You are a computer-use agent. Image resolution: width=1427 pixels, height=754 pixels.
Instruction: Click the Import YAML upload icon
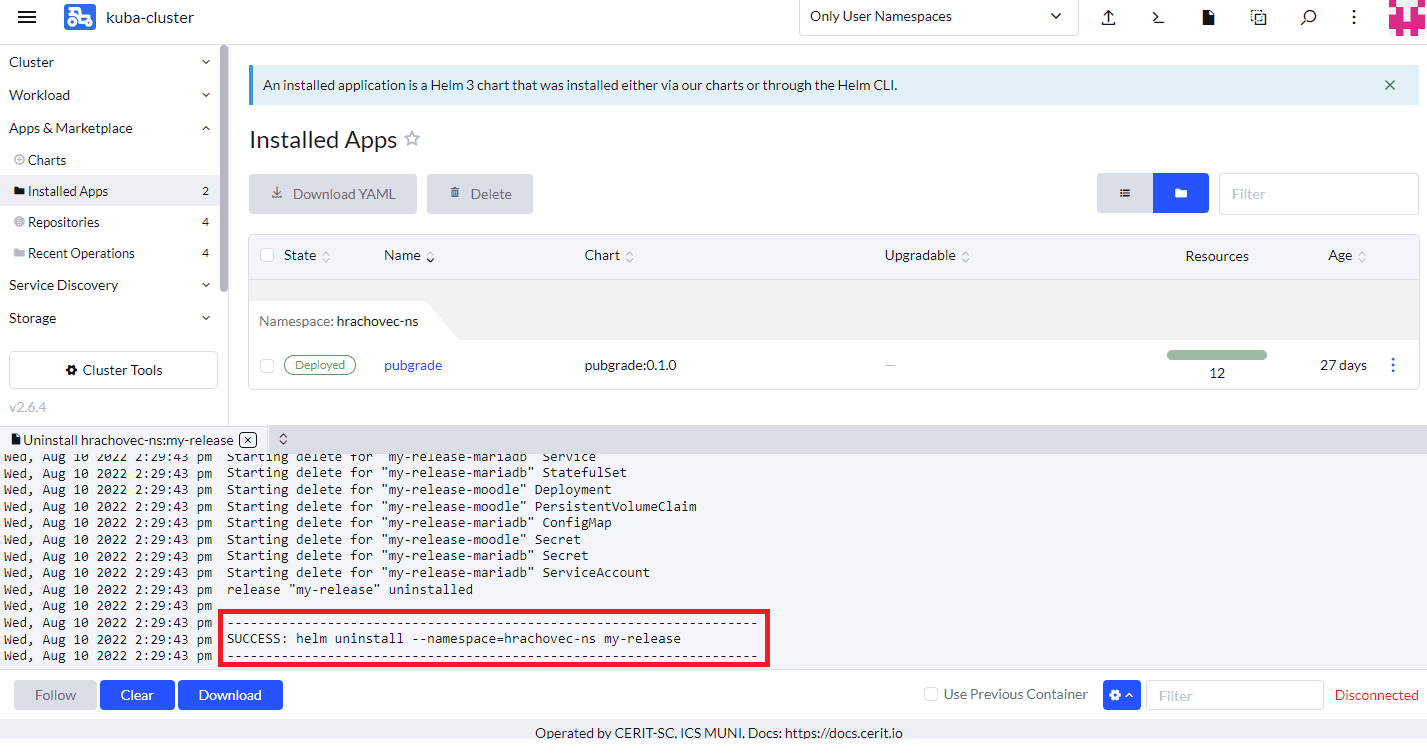pos(1108,17)
